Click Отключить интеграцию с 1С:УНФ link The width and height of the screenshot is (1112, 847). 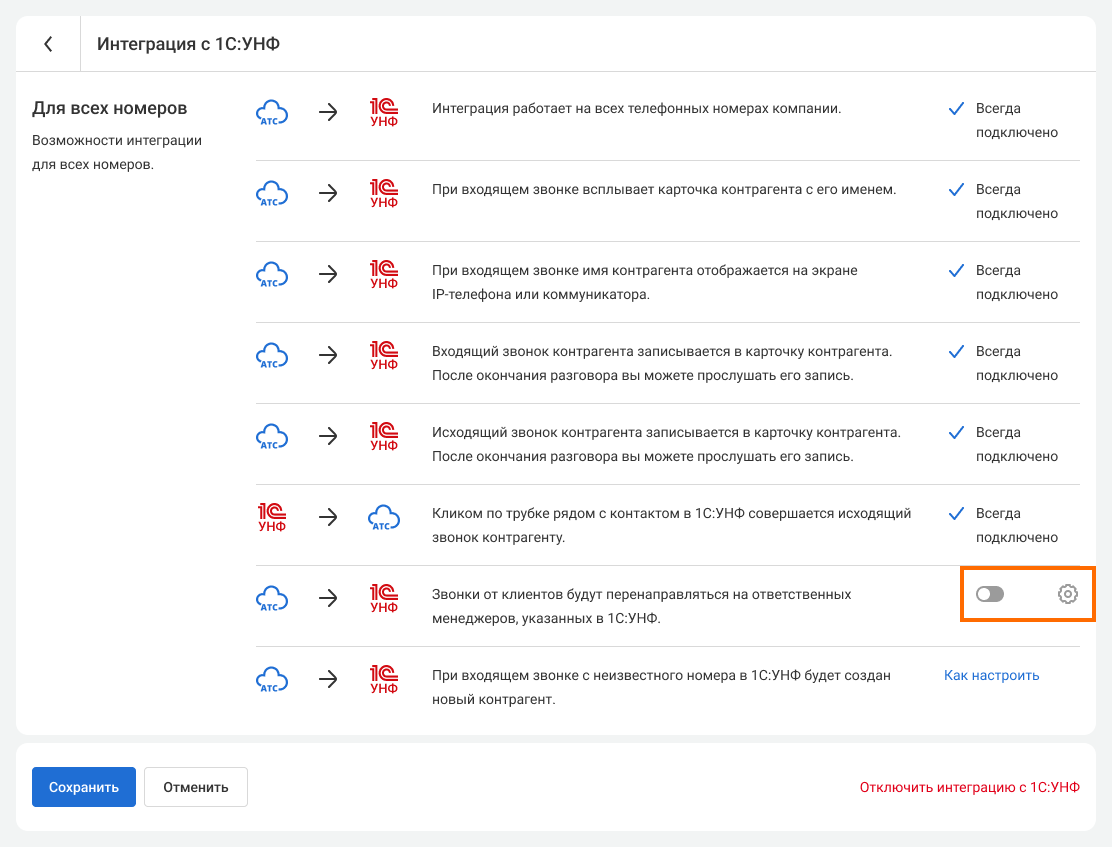[x=969, y=787]
